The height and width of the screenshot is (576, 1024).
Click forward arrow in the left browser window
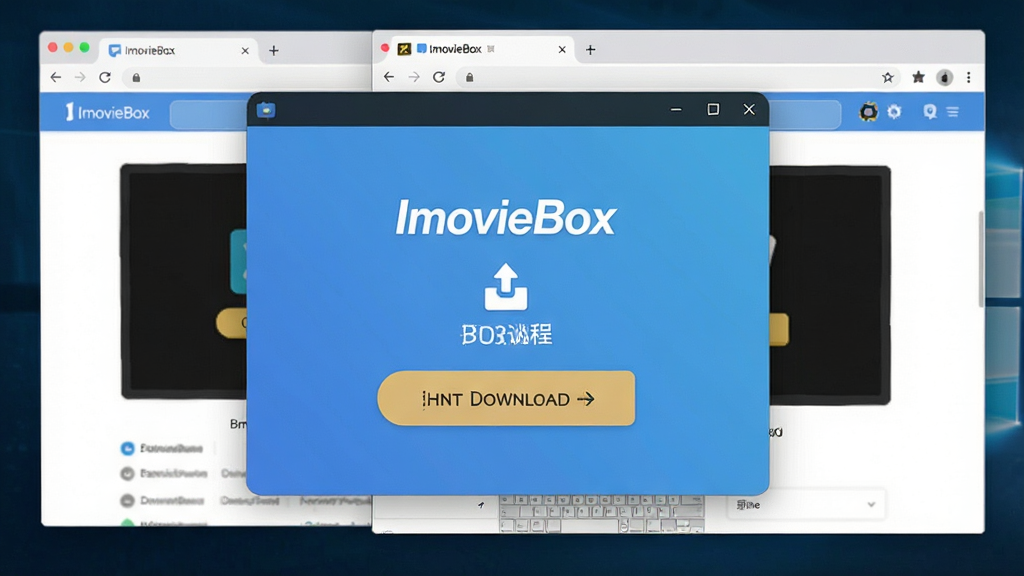point(80,78)
